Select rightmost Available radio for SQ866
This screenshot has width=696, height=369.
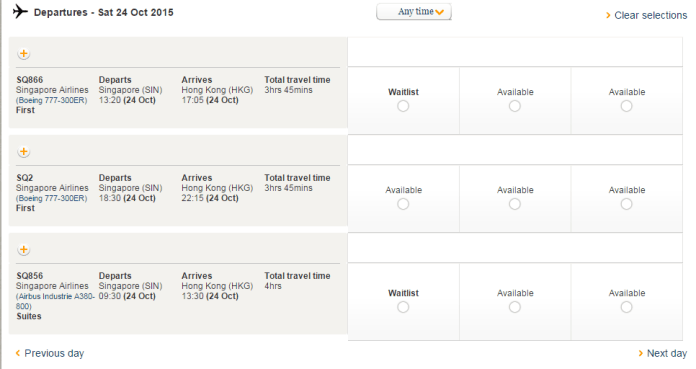626,106
